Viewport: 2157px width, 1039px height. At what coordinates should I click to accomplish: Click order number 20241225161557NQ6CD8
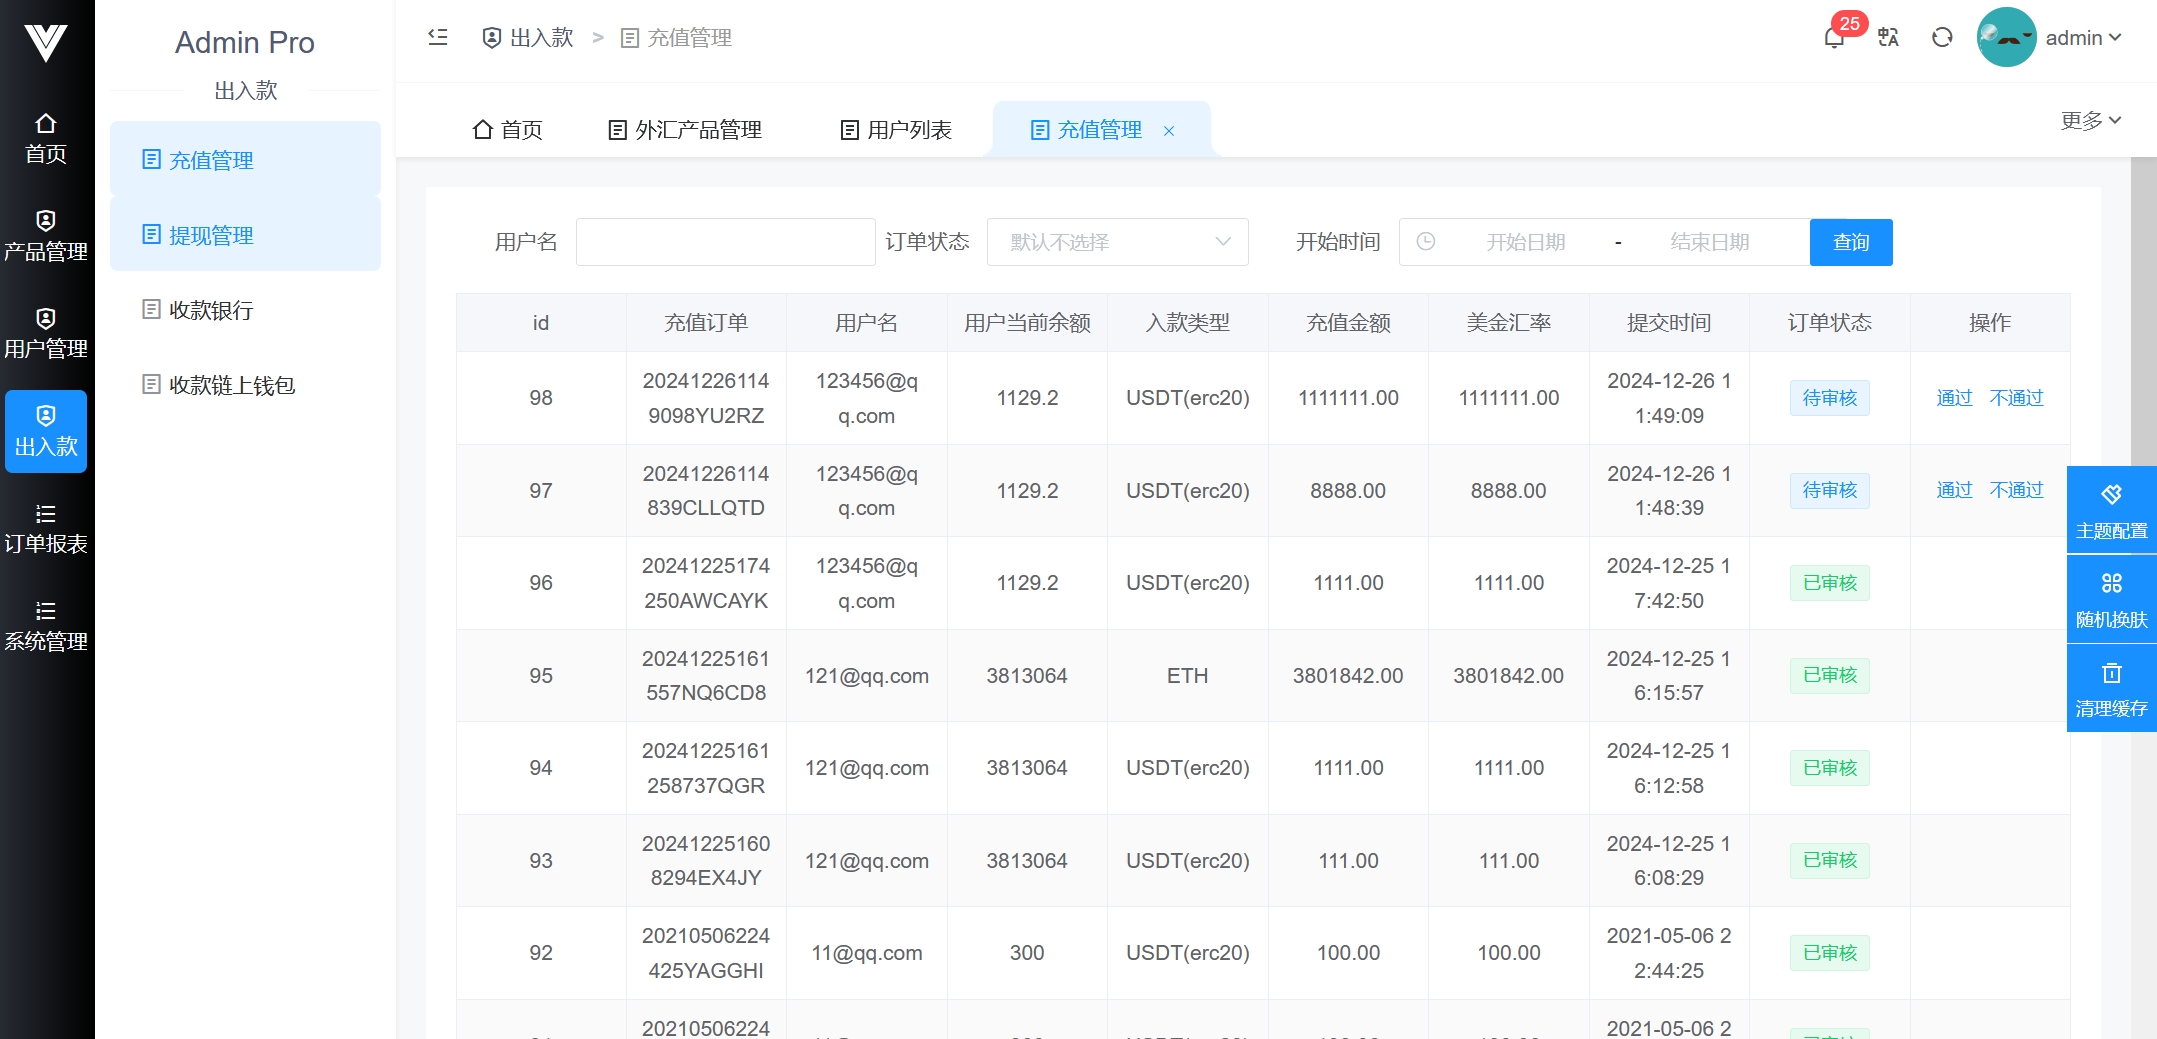[x=706, y=675]
